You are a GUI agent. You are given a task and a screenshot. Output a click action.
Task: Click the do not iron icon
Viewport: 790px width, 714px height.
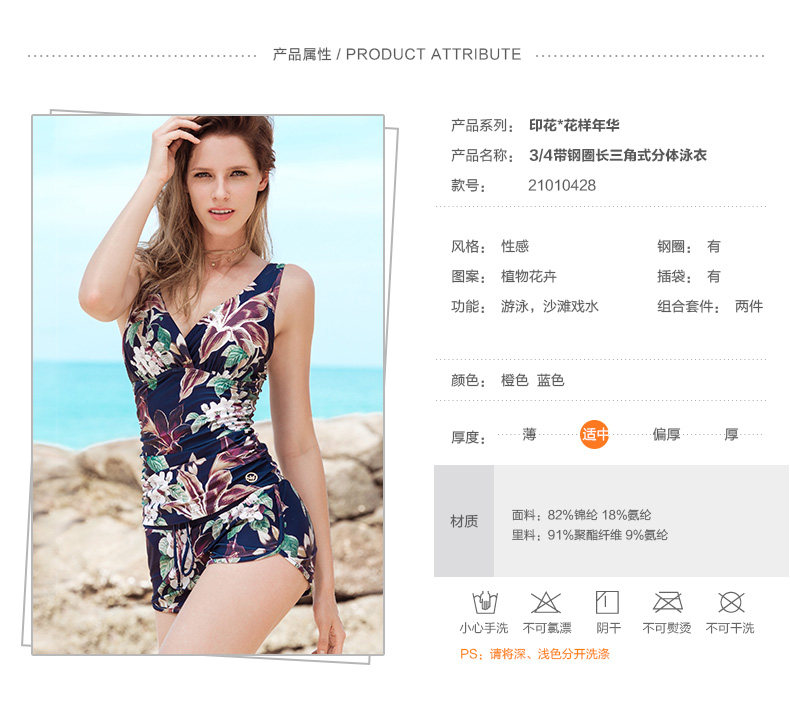(x=668, y=602)
